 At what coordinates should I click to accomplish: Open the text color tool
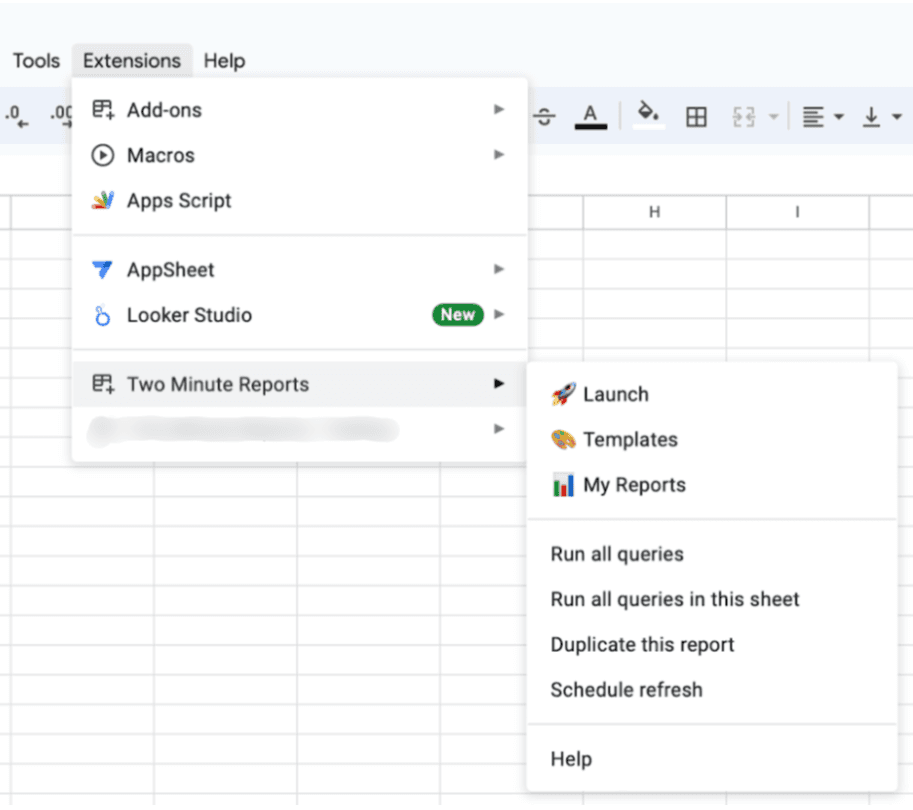tap(590, 116)
